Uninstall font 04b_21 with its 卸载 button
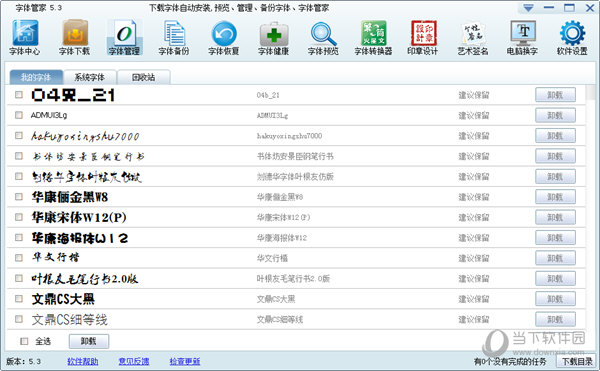 [555, 95]
